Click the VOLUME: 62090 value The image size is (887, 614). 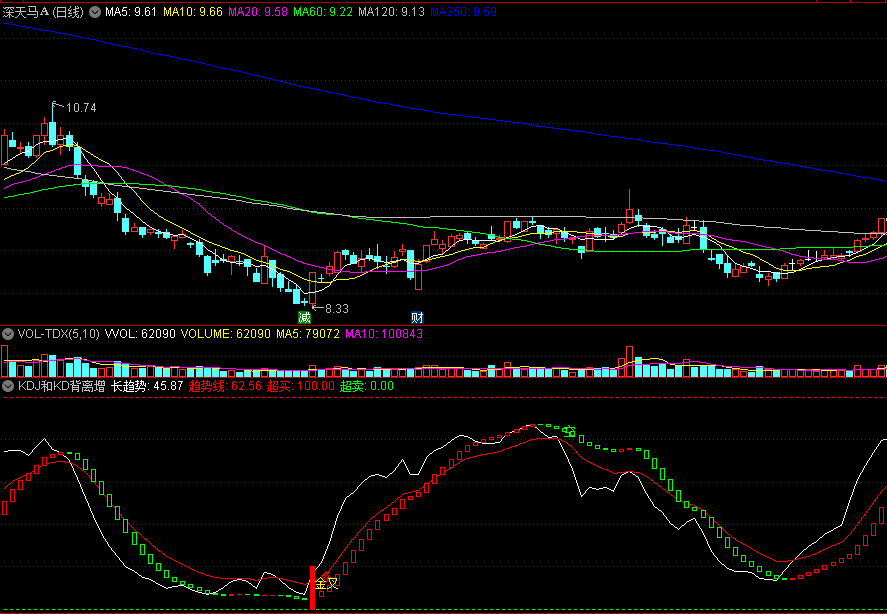coord(226,334)
